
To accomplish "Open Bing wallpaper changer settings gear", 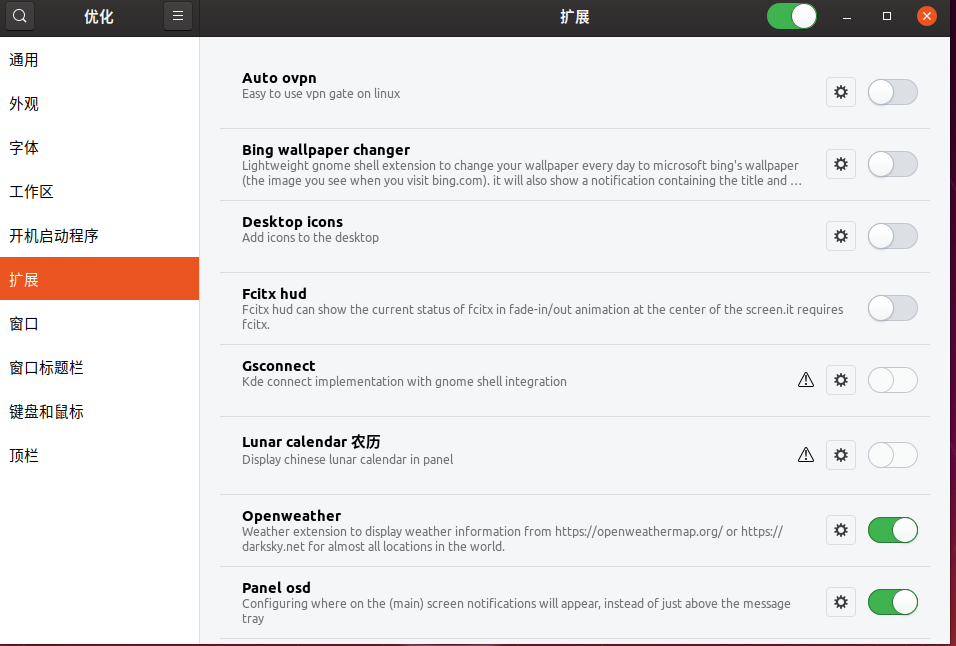I will [841, 164].
